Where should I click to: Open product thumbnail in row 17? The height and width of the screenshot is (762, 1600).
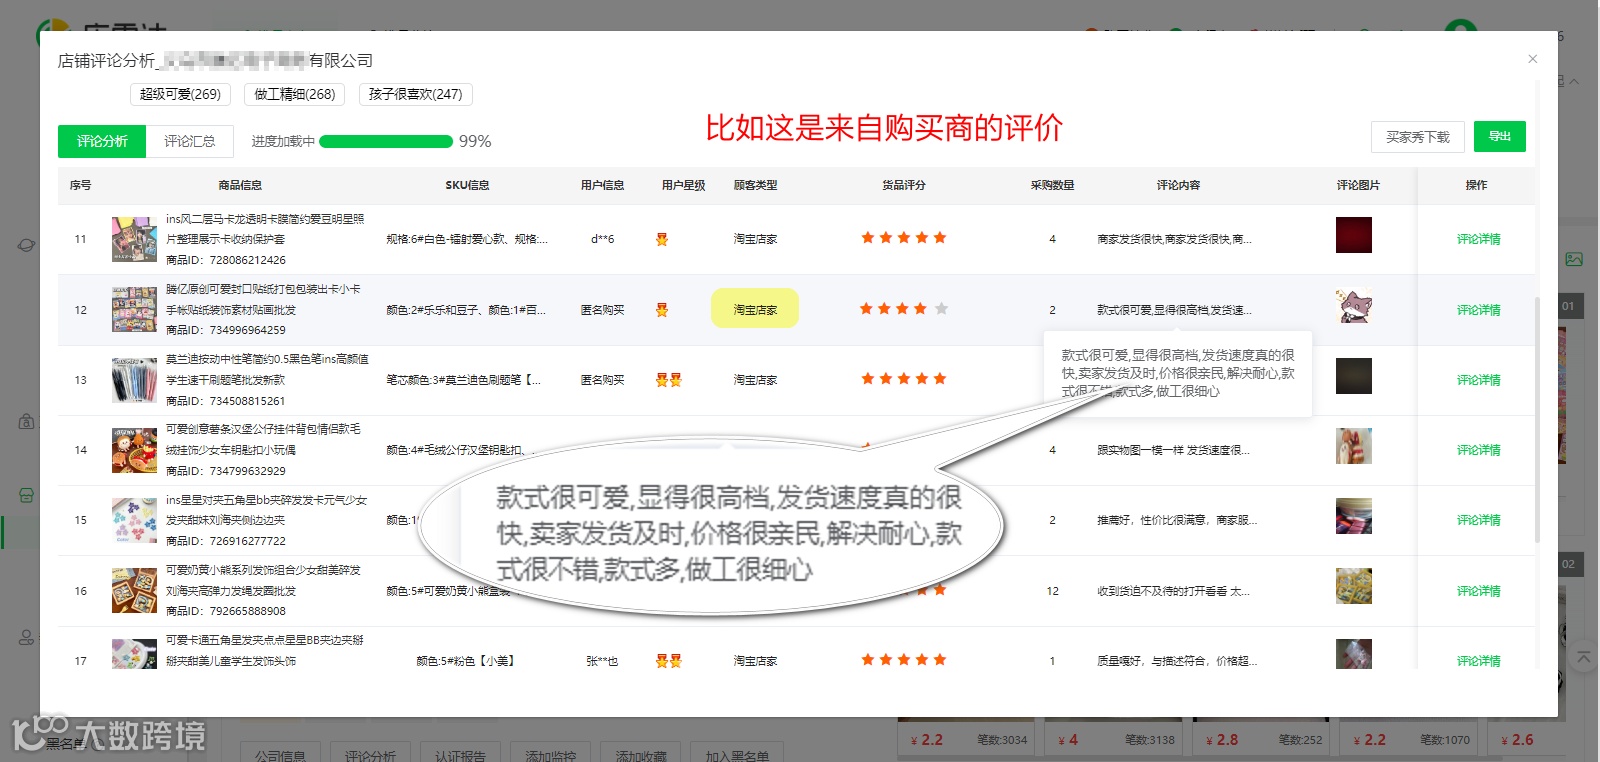[x=134, y=654]
